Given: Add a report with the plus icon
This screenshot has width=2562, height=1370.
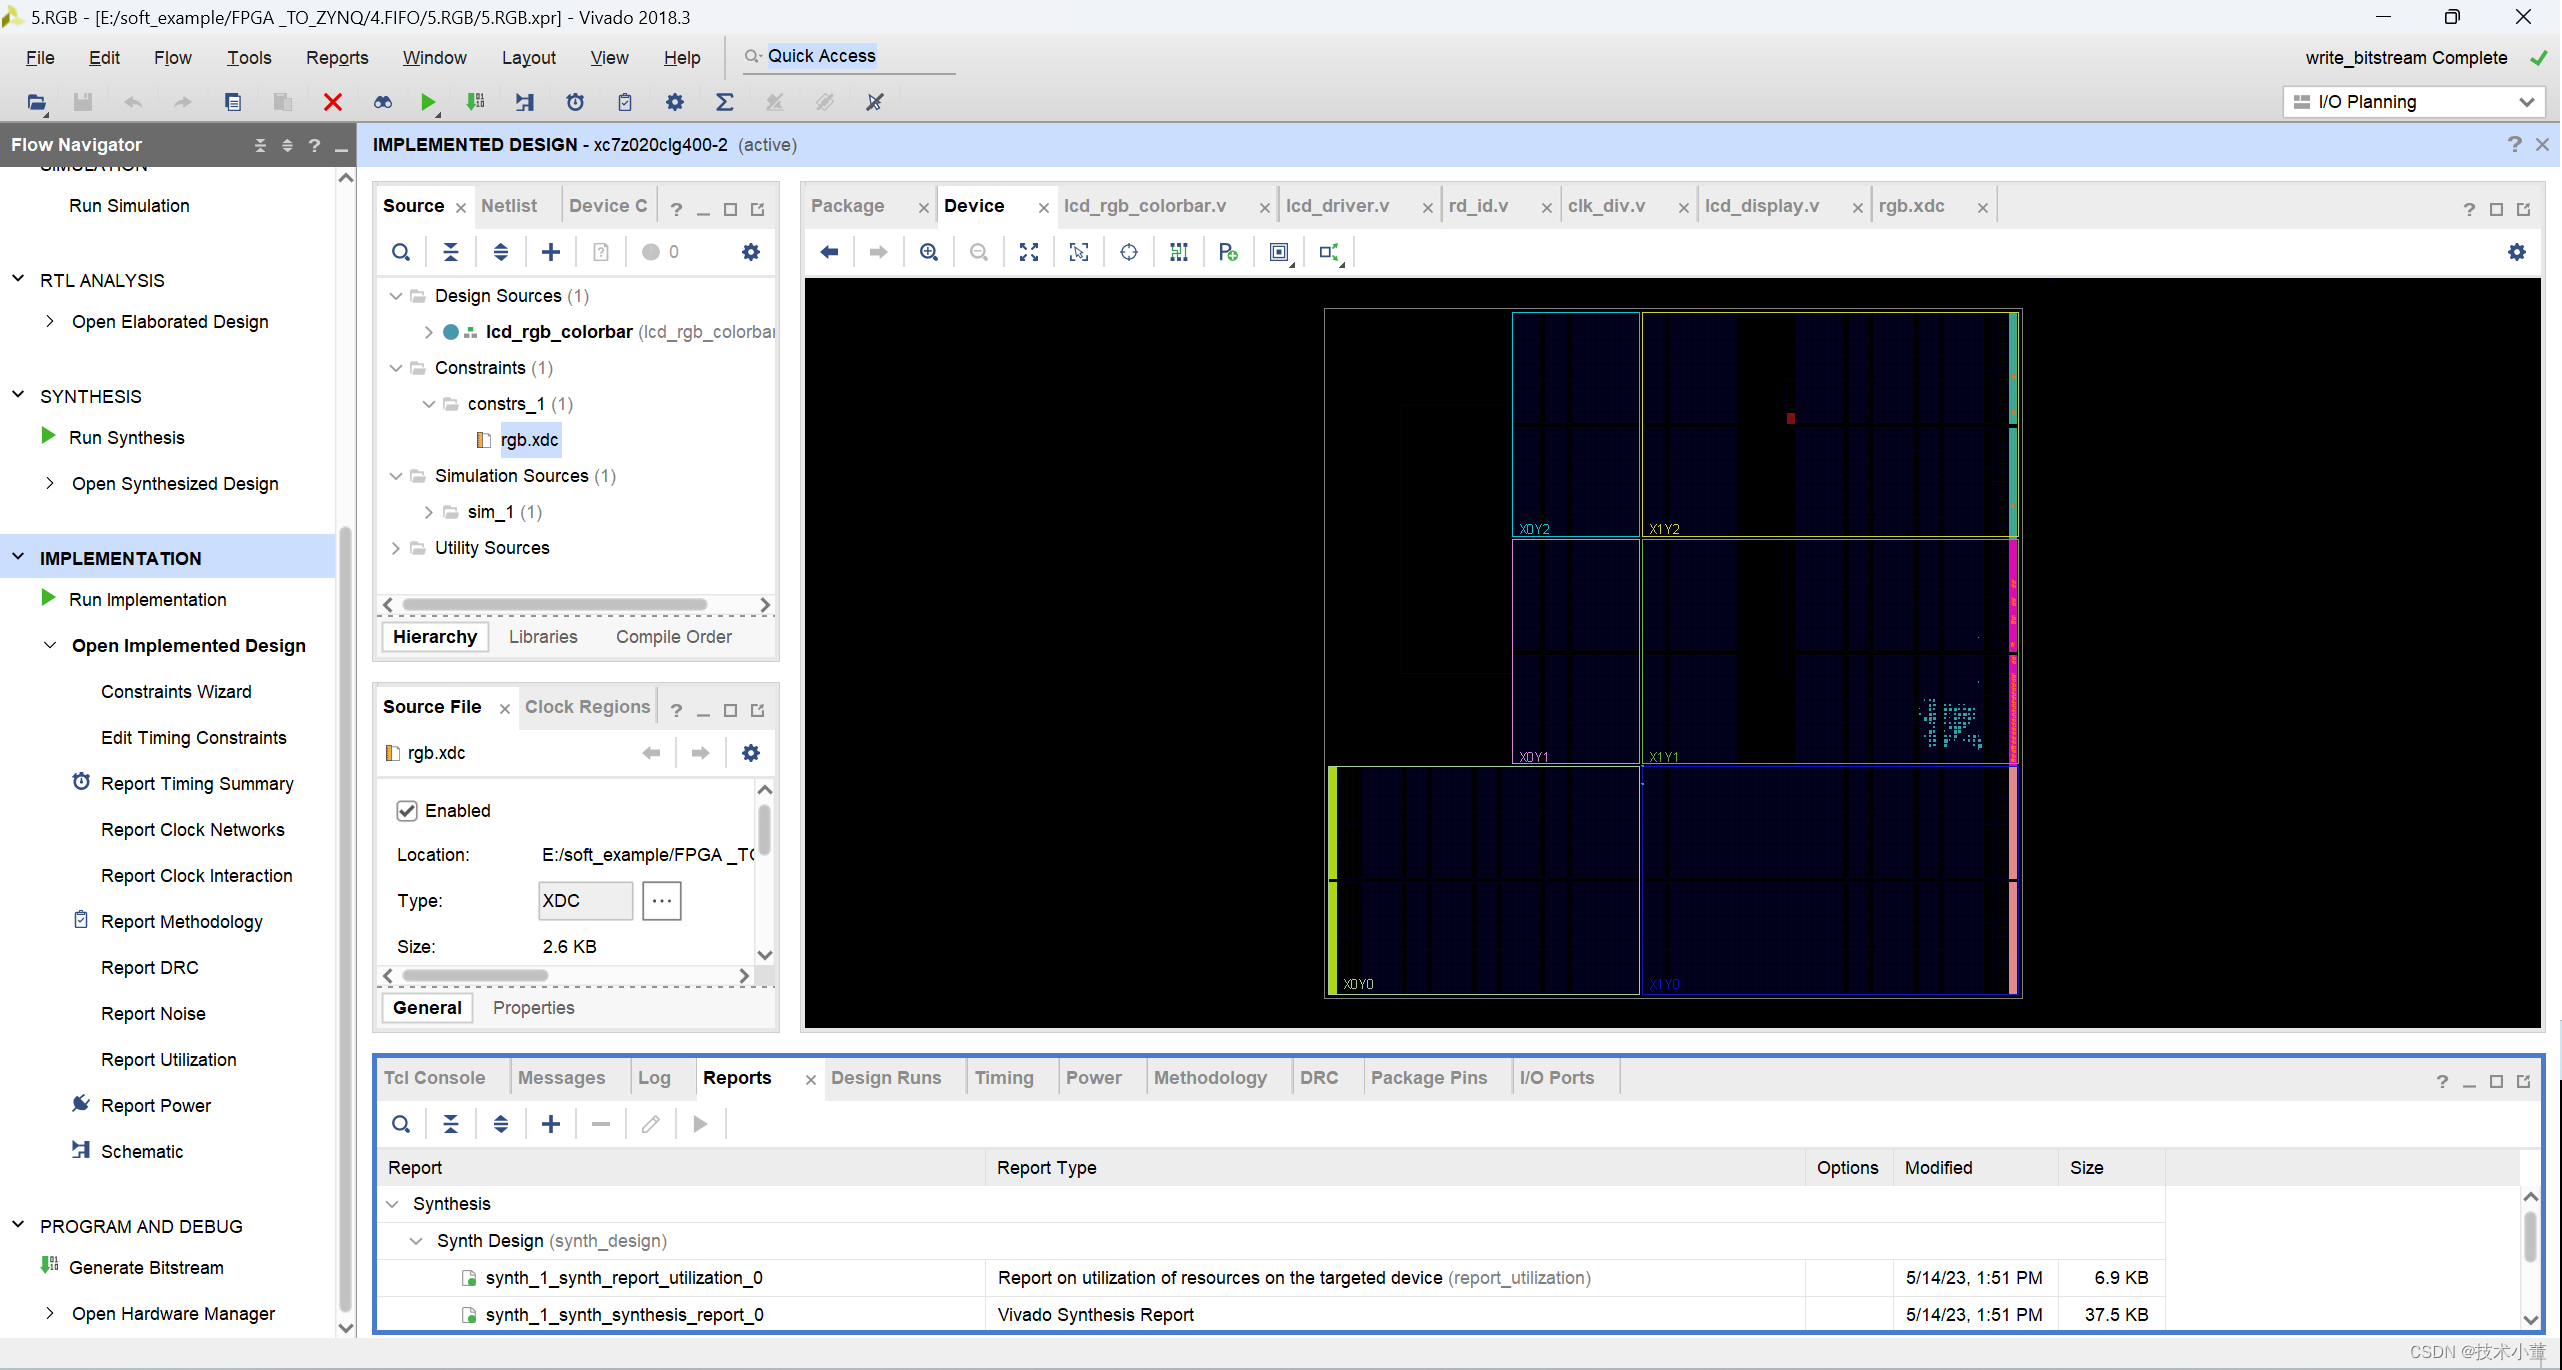Looking at the screenshot, I should click(551, 1124).
